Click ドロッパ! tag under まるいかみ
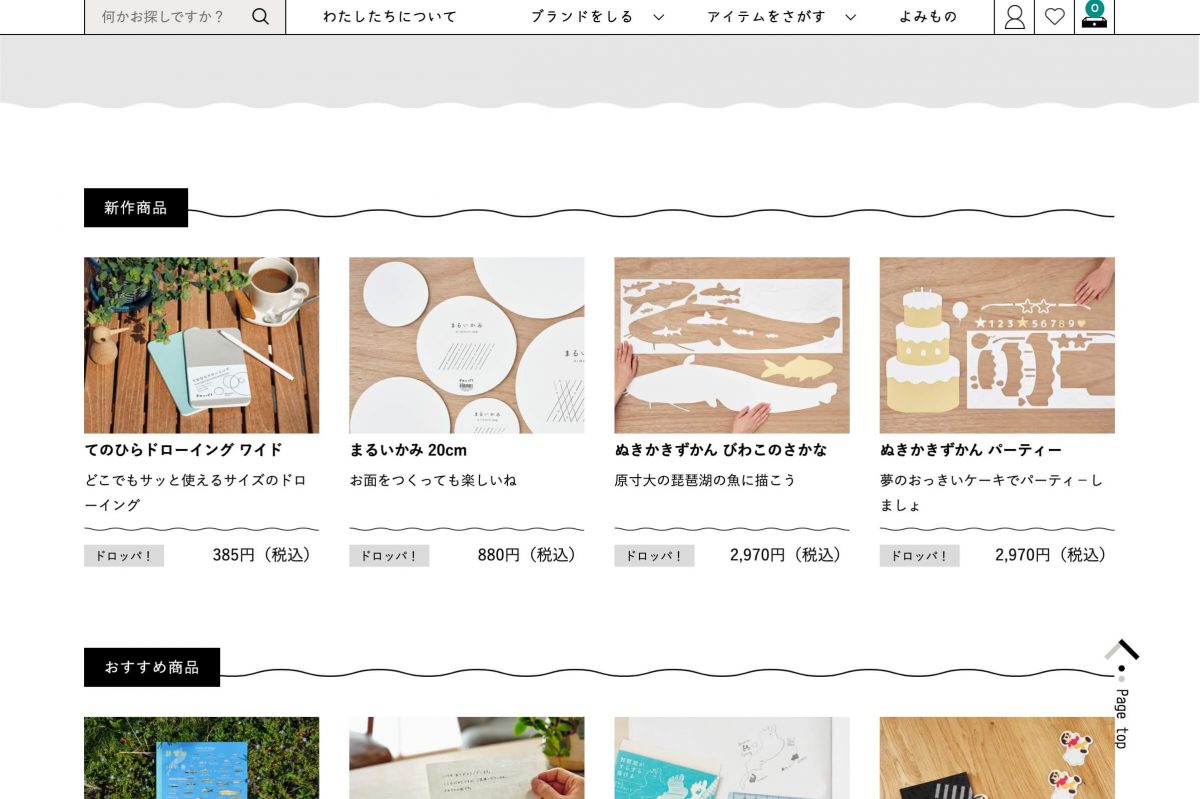 point(389,556)
